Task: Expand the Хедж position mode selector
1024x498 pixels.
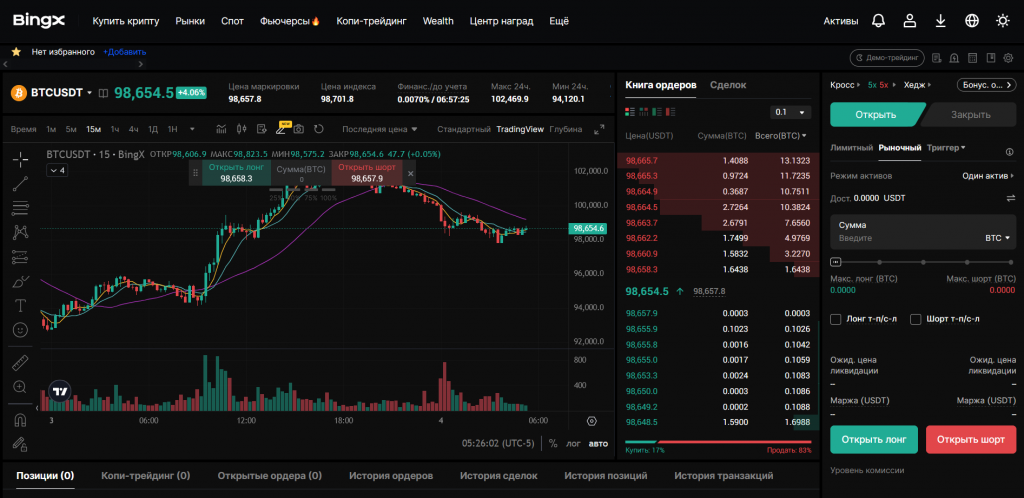Action: coord(918,85)
